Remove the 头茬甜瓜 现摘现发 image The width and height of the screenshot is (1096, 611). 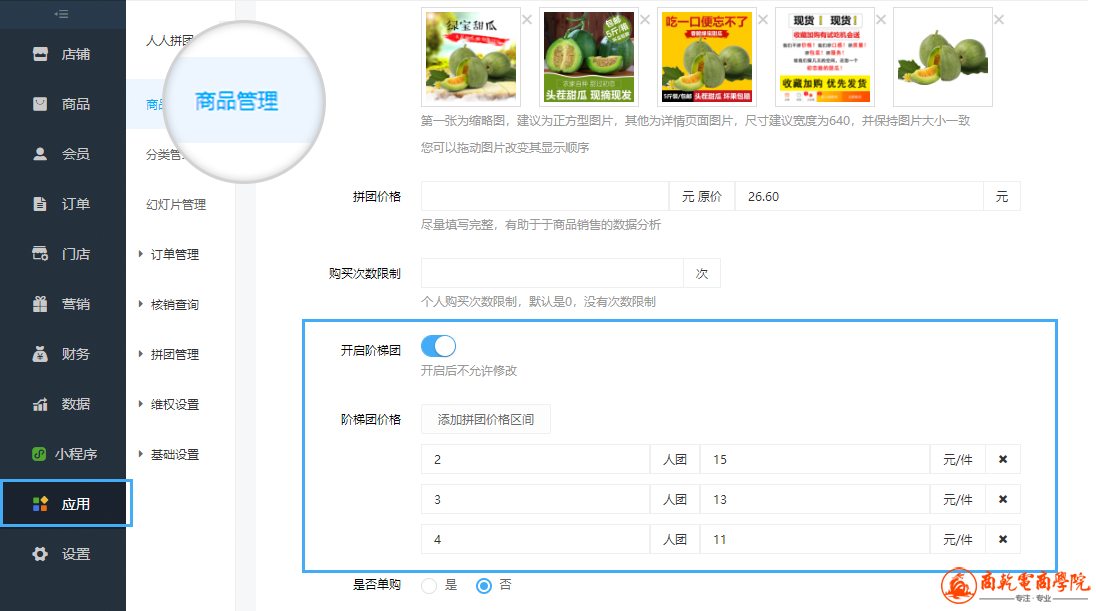tap(645, 20)
